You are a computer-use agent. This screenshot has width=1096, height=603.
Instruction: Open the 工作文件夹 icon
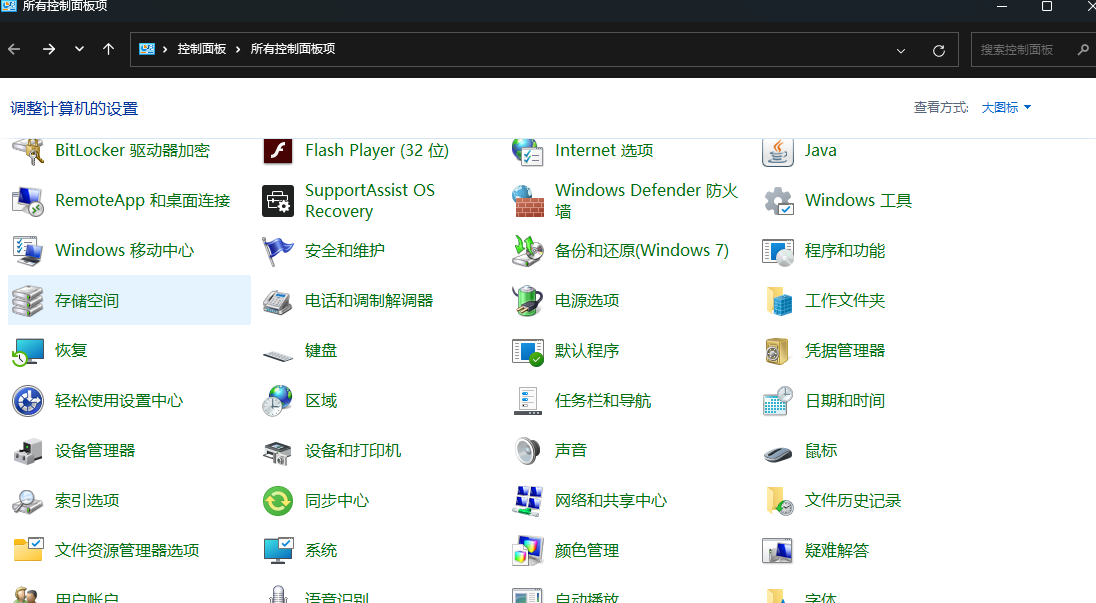pyautogui.click(x=778, y=301)
